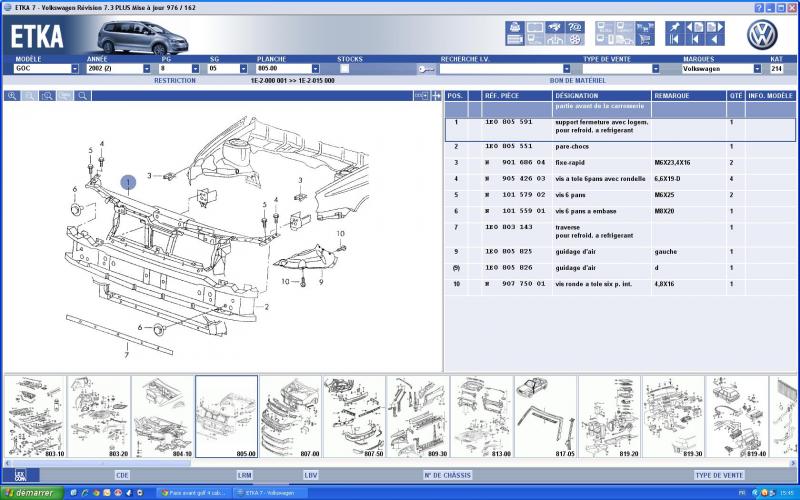This screenshot has height=500, width=800.
Task: Click the démarrer Start button
Action: click(32, 493)
